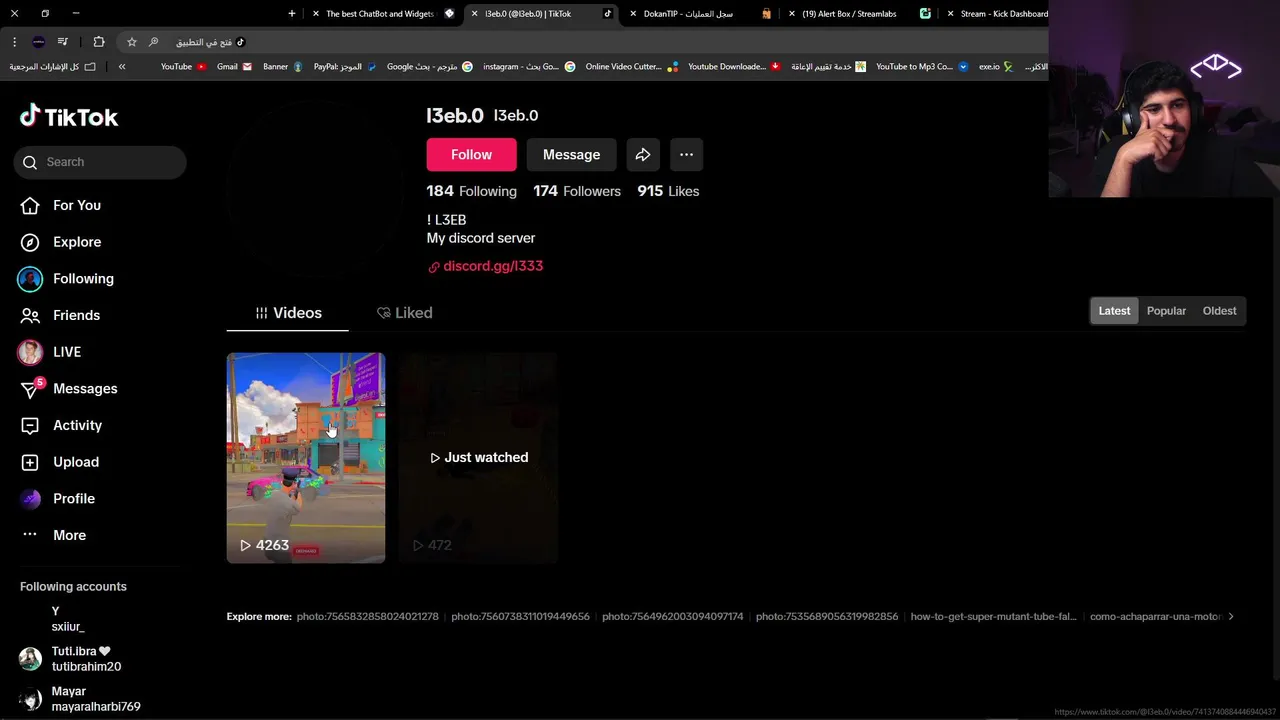The width and height of the screenshot is (1280, 720).
Task: Go to the Explore page
Action: (x=60, y=242)
